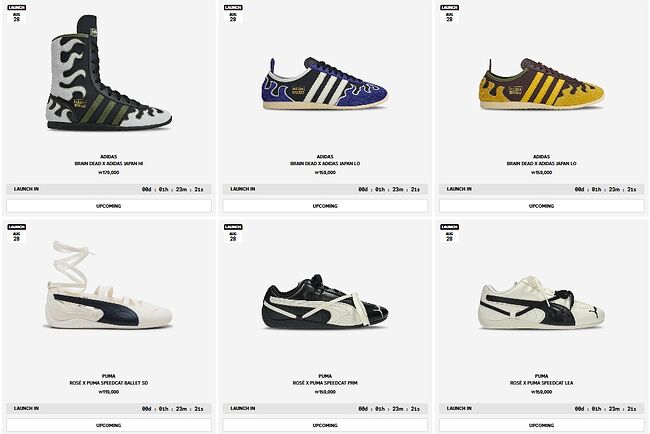The image size is (650, 434).
Task: Open the white Puma ballet shoe with ribbons
Action: point(109,285)
